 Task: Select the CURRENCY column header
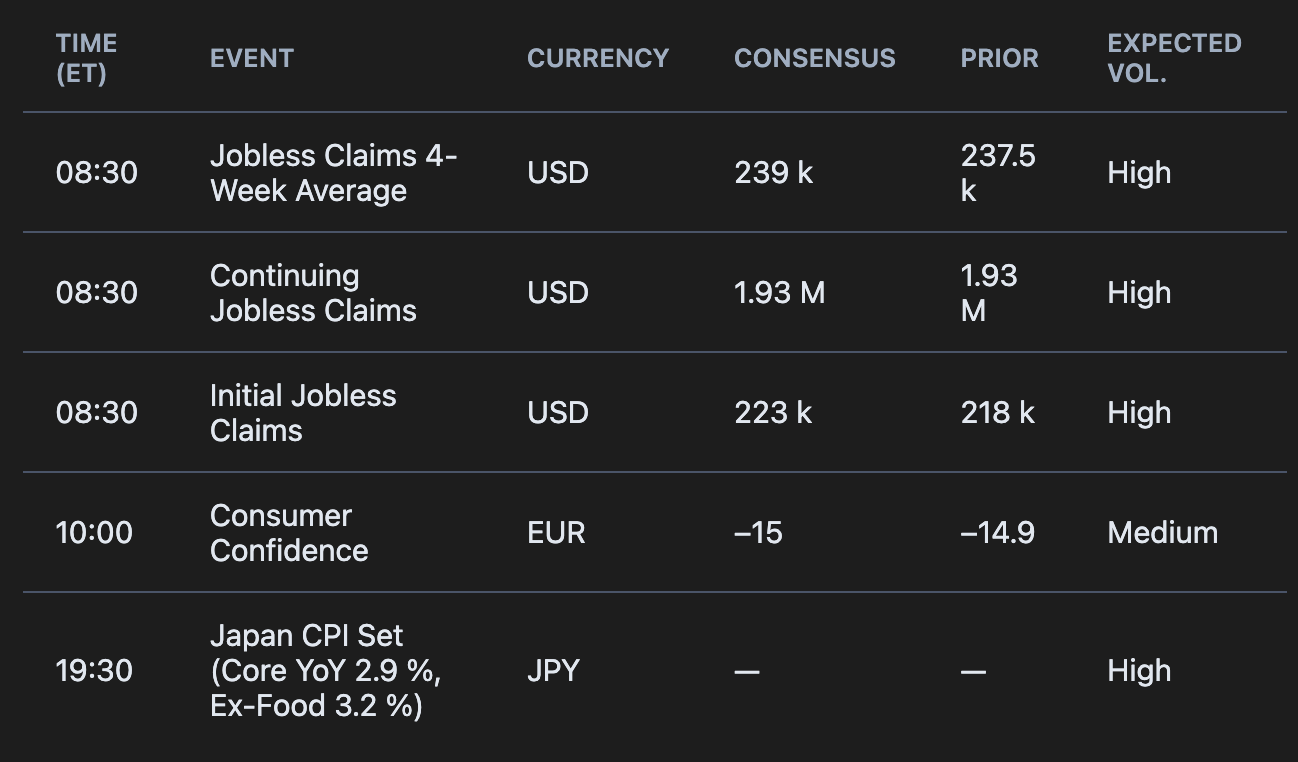coord(598,58)
